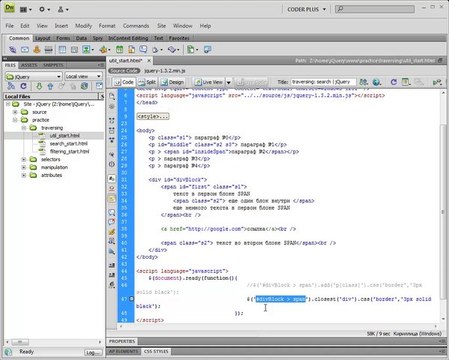449x360 pixels.
Task: Open the Log button in status bar
Action: 93,352
